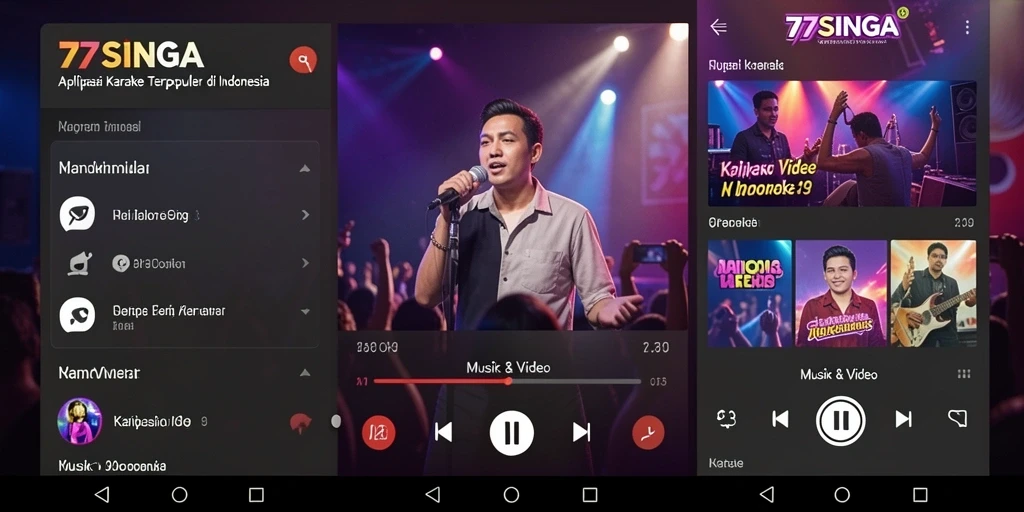The image size is (1024, 512).
Task: Tap the Android home button on center screen
Action: pyautogui.click(x=511, y=494)
